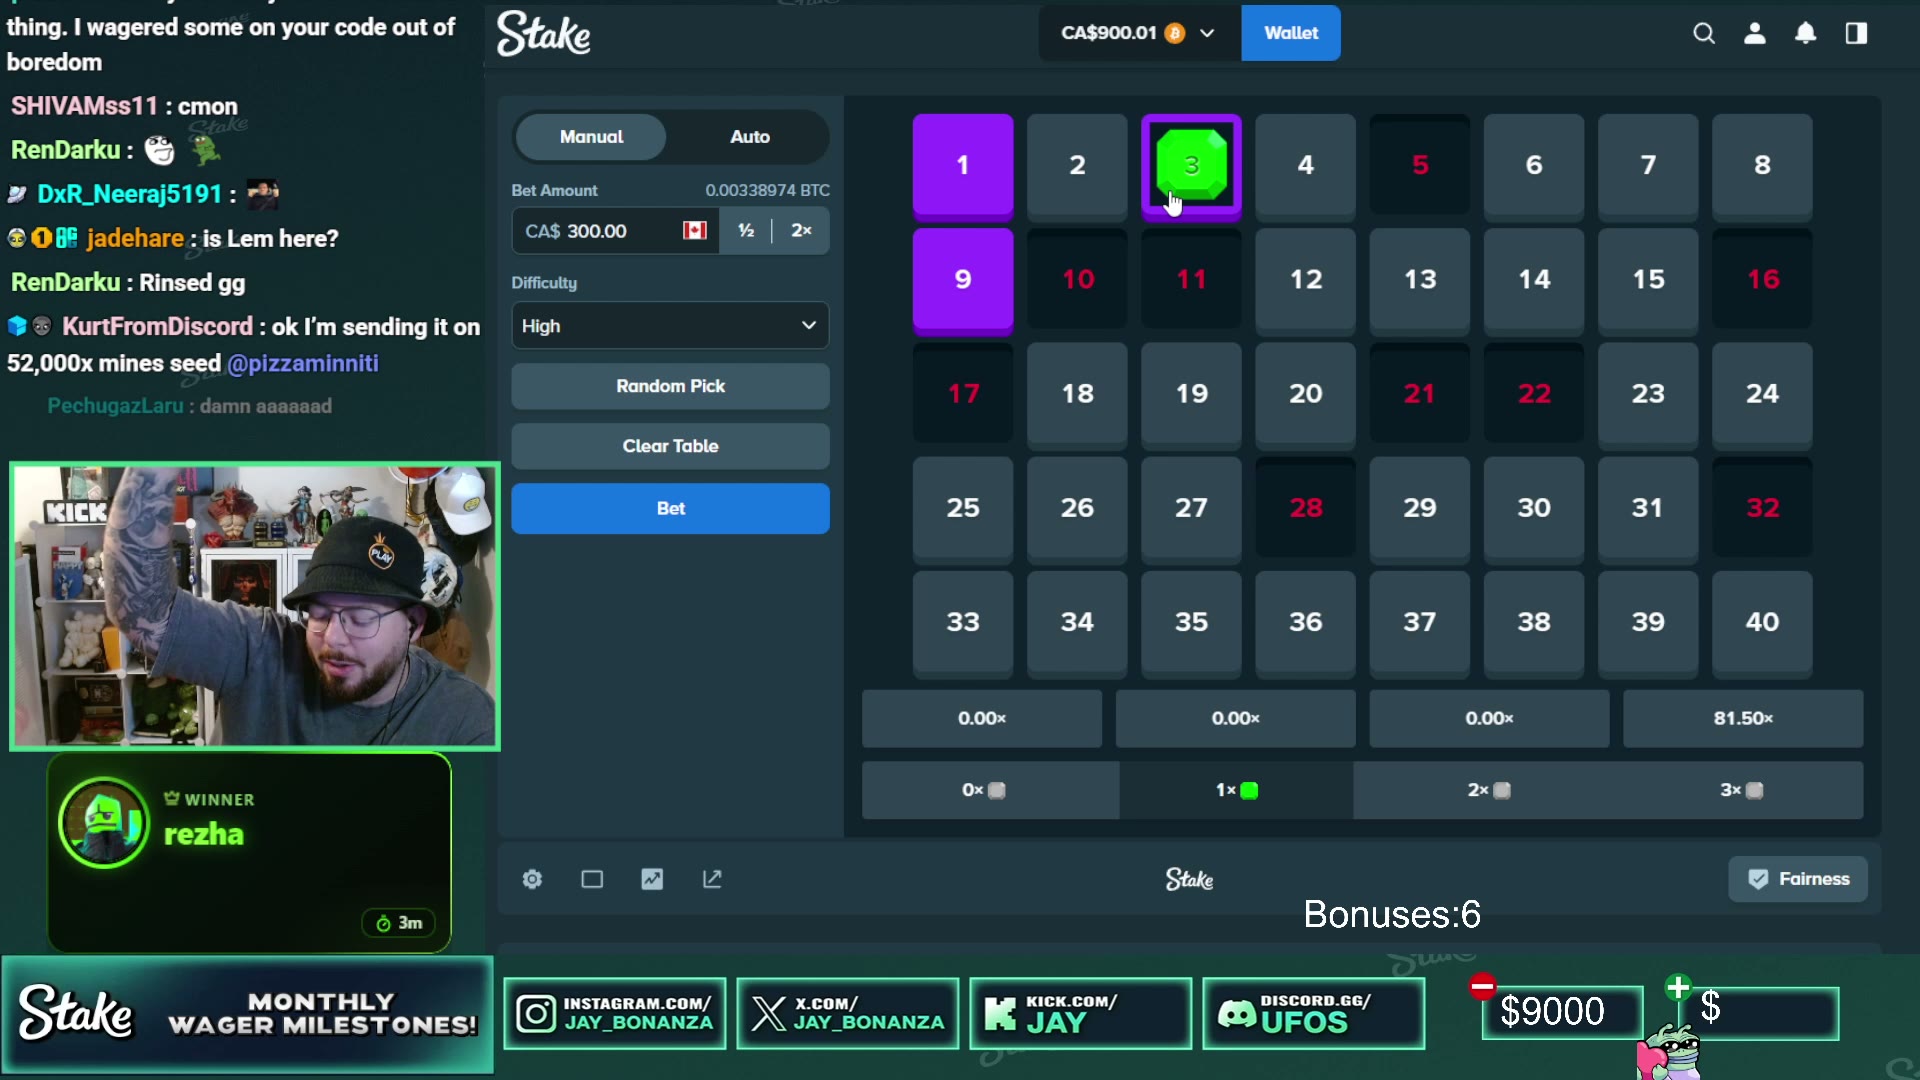Switch to Auto betting tab
Viewport: 1920px width, 1080px height.
pyautogui.click(x=750, y=137)
